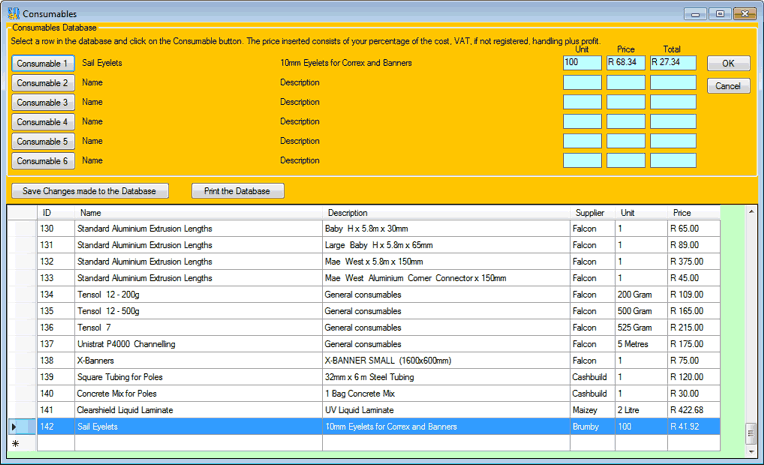
Task: Click the Price field showing R 68.34
Action: point(625,63)
